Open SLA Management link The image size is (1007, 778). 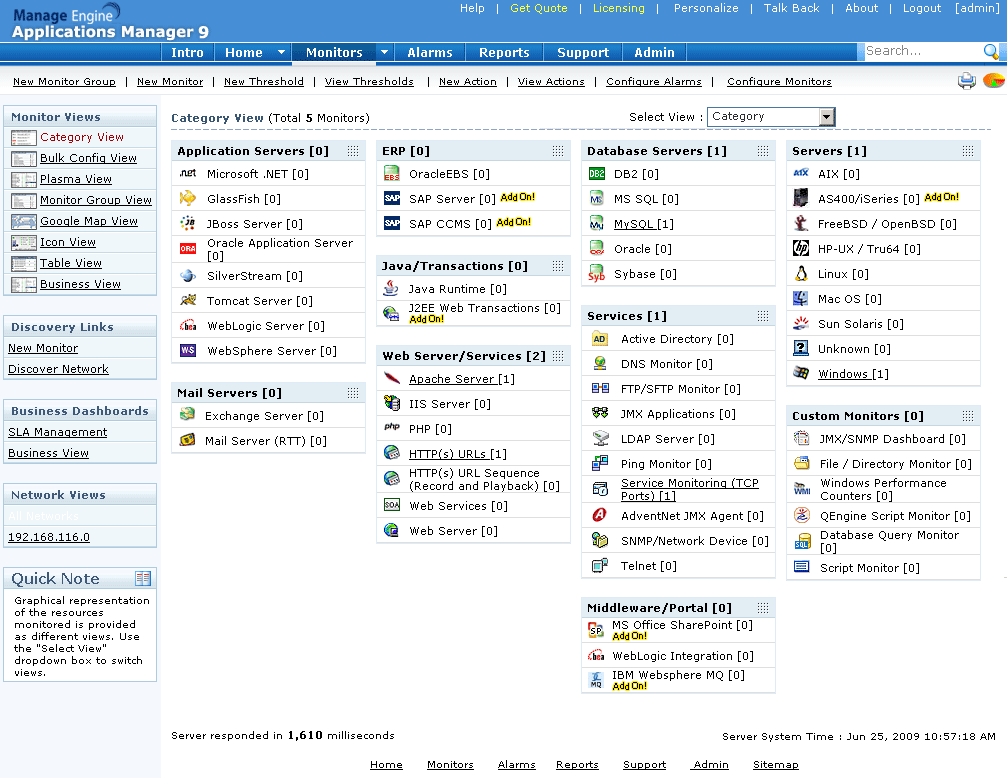[x=57, y=432]
